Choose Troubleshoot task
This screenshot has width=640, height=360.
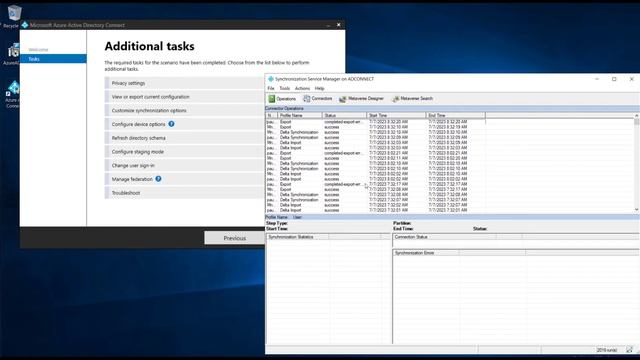185,193
